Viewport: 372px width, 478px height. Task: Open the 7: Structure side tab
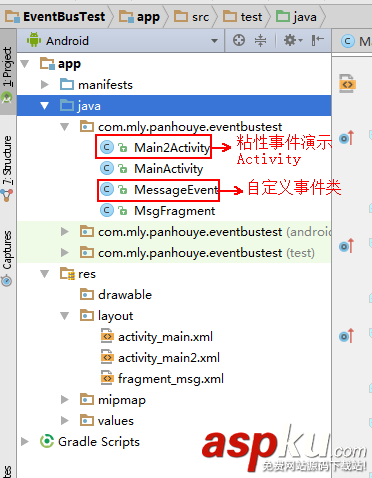point(7,167)
